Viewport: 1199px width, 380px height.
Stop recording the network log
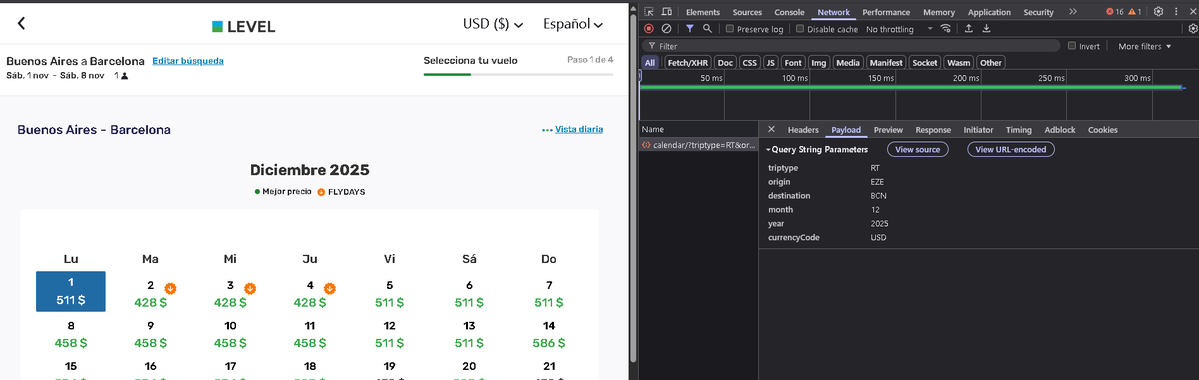648,28
